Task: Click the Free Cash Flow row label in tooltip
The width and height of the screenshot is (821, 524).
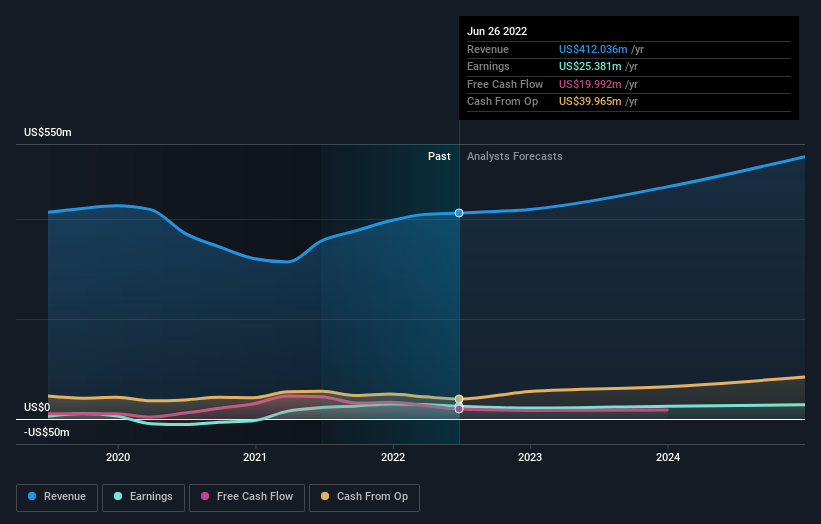Action: tap(505, 84)
